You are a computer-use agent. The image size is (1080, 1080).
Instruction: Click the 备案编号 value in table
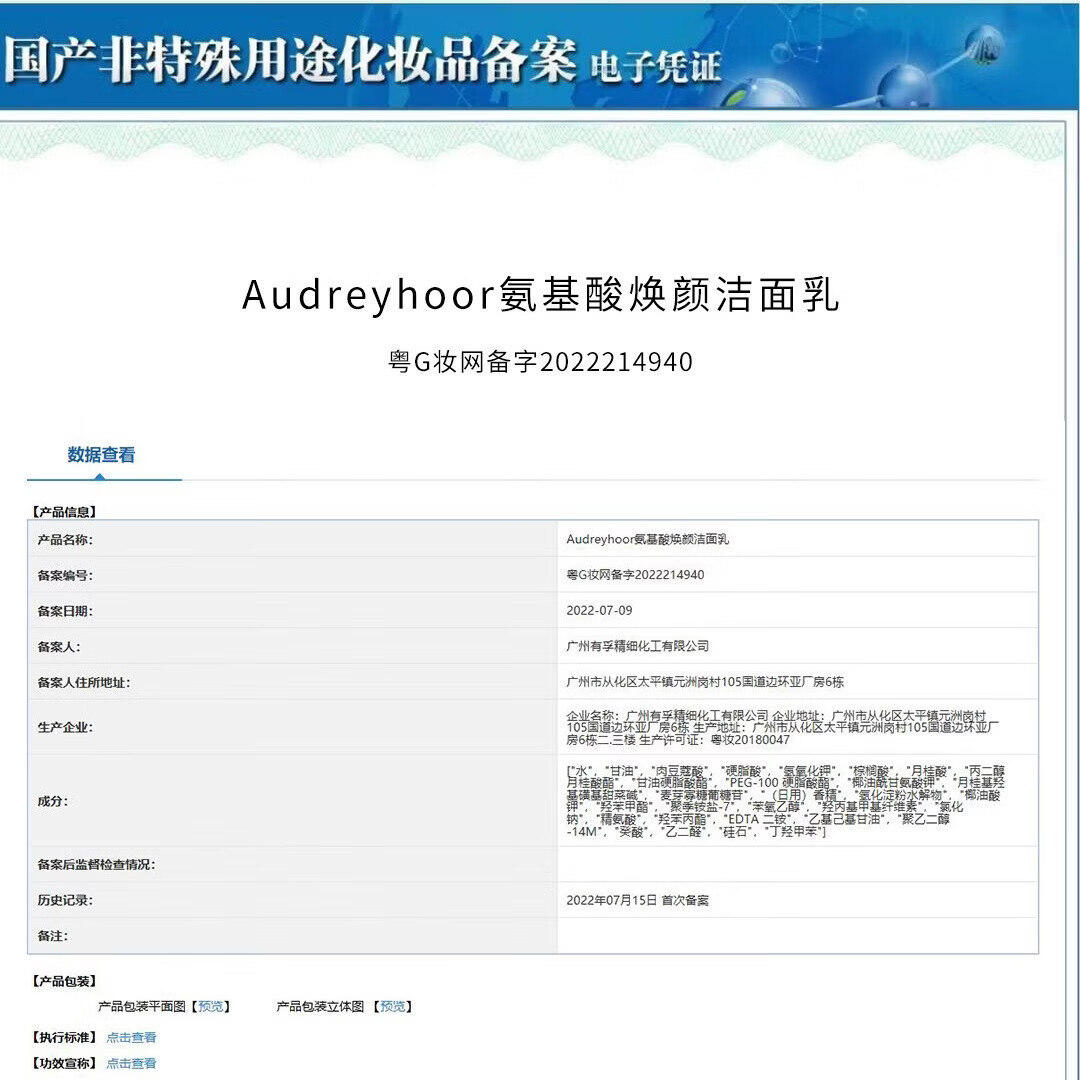(x=634, y=575)
